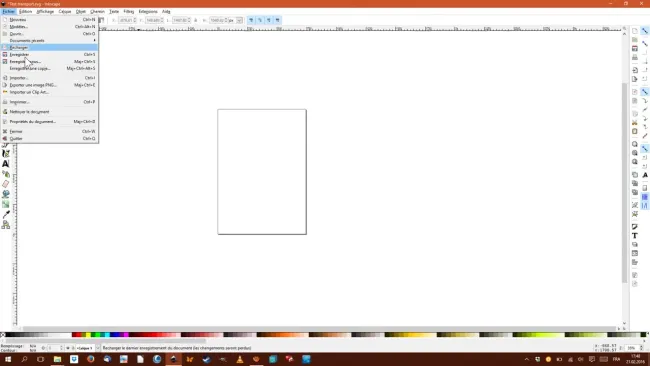Choose Nouveau in the Fichier menu
This screenshot has width=650, height=366.
[49, 19]
